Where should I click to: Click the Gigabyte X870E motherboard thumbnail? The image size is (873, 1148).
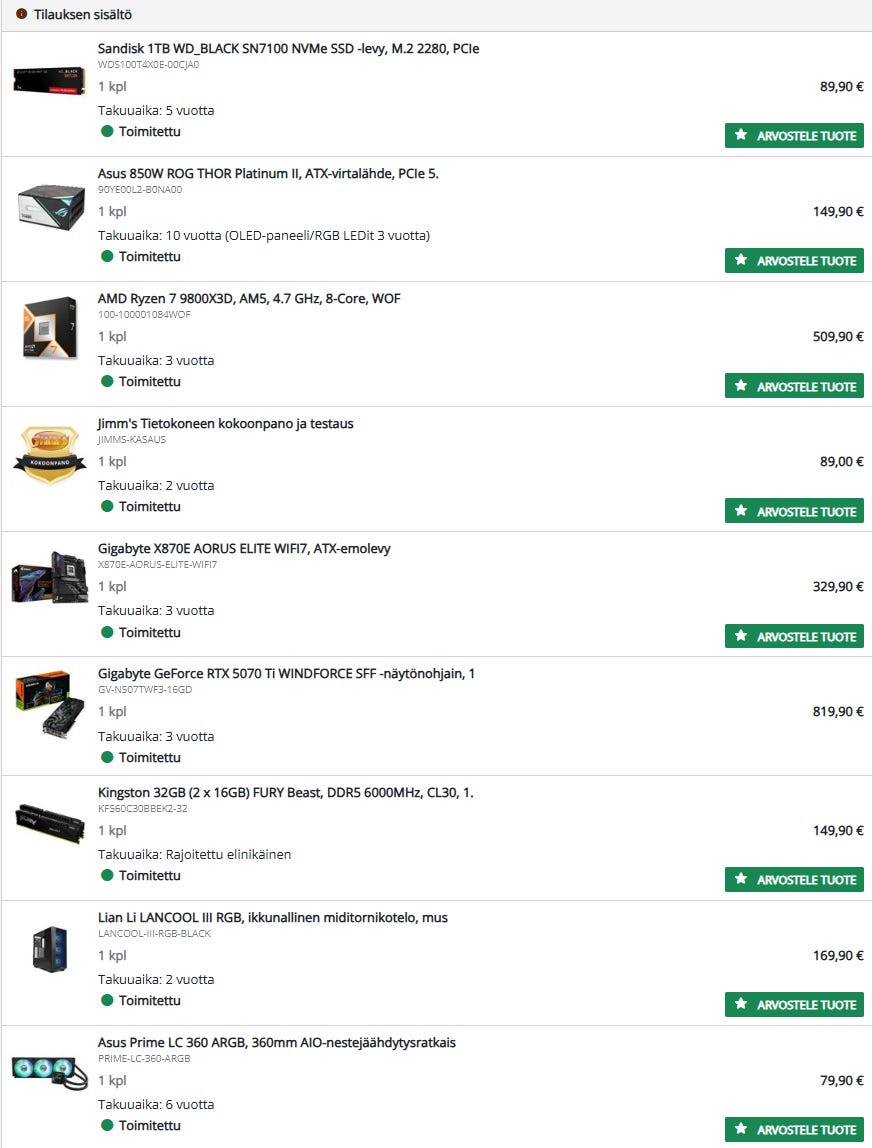pyautogui.click(x=49, y=578)
